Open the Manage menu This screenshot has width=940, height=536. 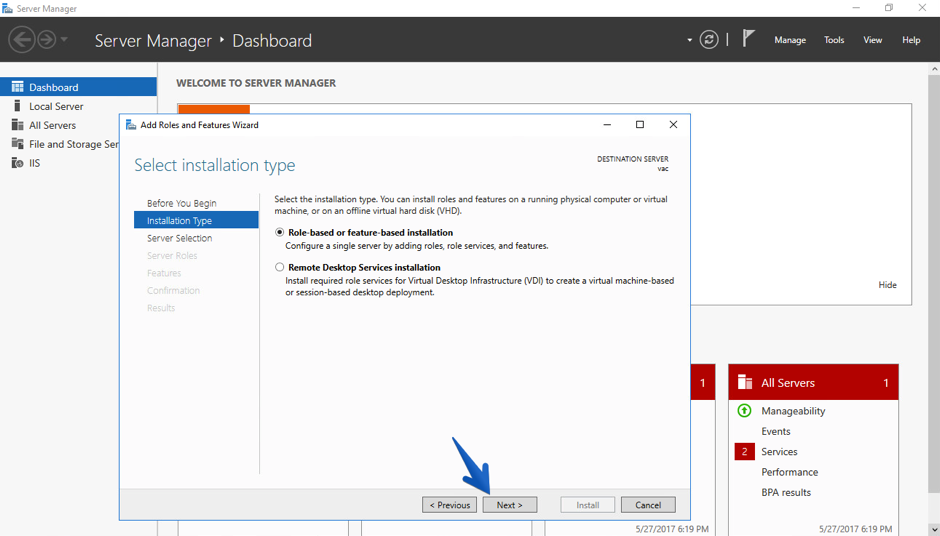coord(790,40)
